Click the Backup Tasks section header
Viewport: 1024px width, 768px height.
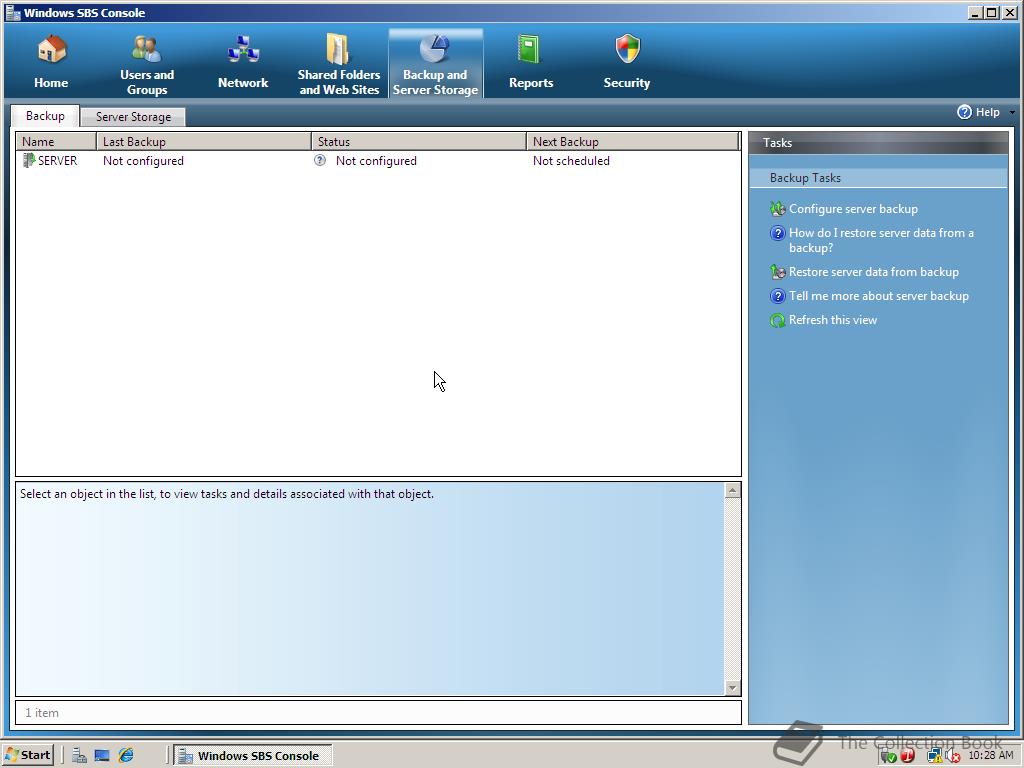(878, 178)
